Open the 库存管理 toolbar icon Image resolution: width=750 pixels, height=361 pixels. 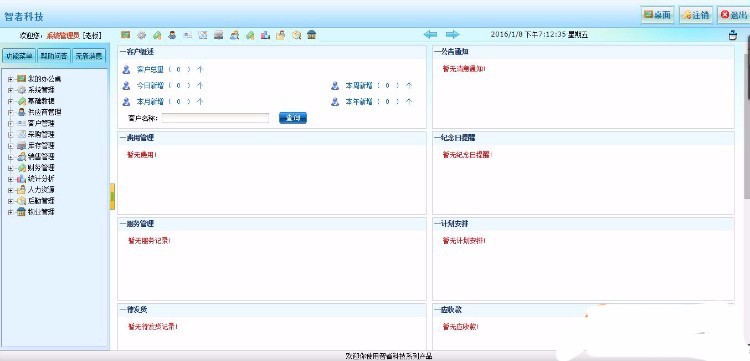[x=219, y=35]
